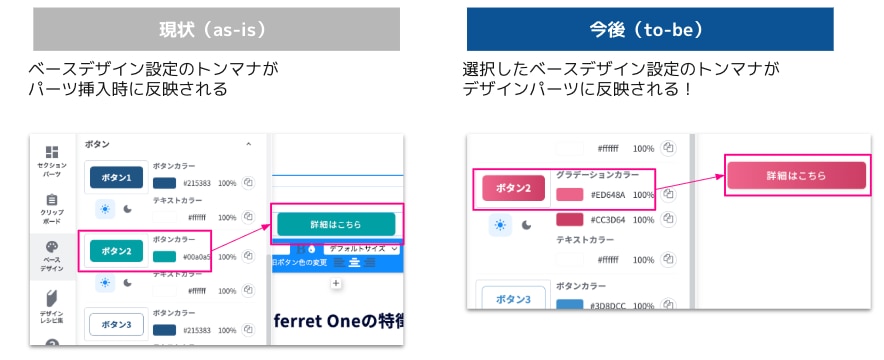Copy the #ED648A gradient color value

click(668, 194)
